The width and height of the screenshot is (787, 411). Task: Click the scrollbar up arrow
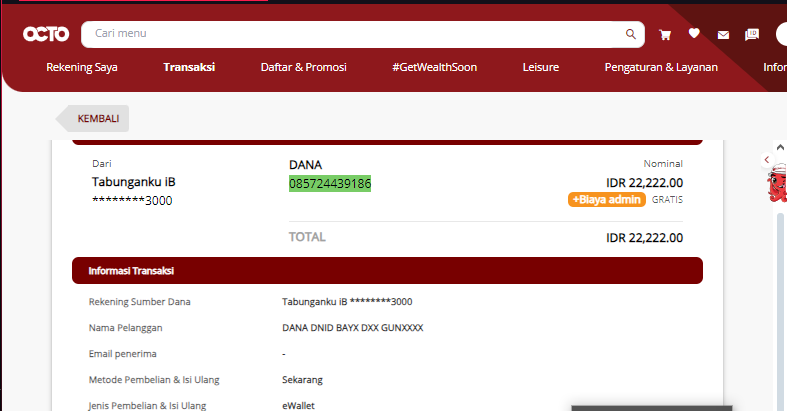[x=780, y=147]
